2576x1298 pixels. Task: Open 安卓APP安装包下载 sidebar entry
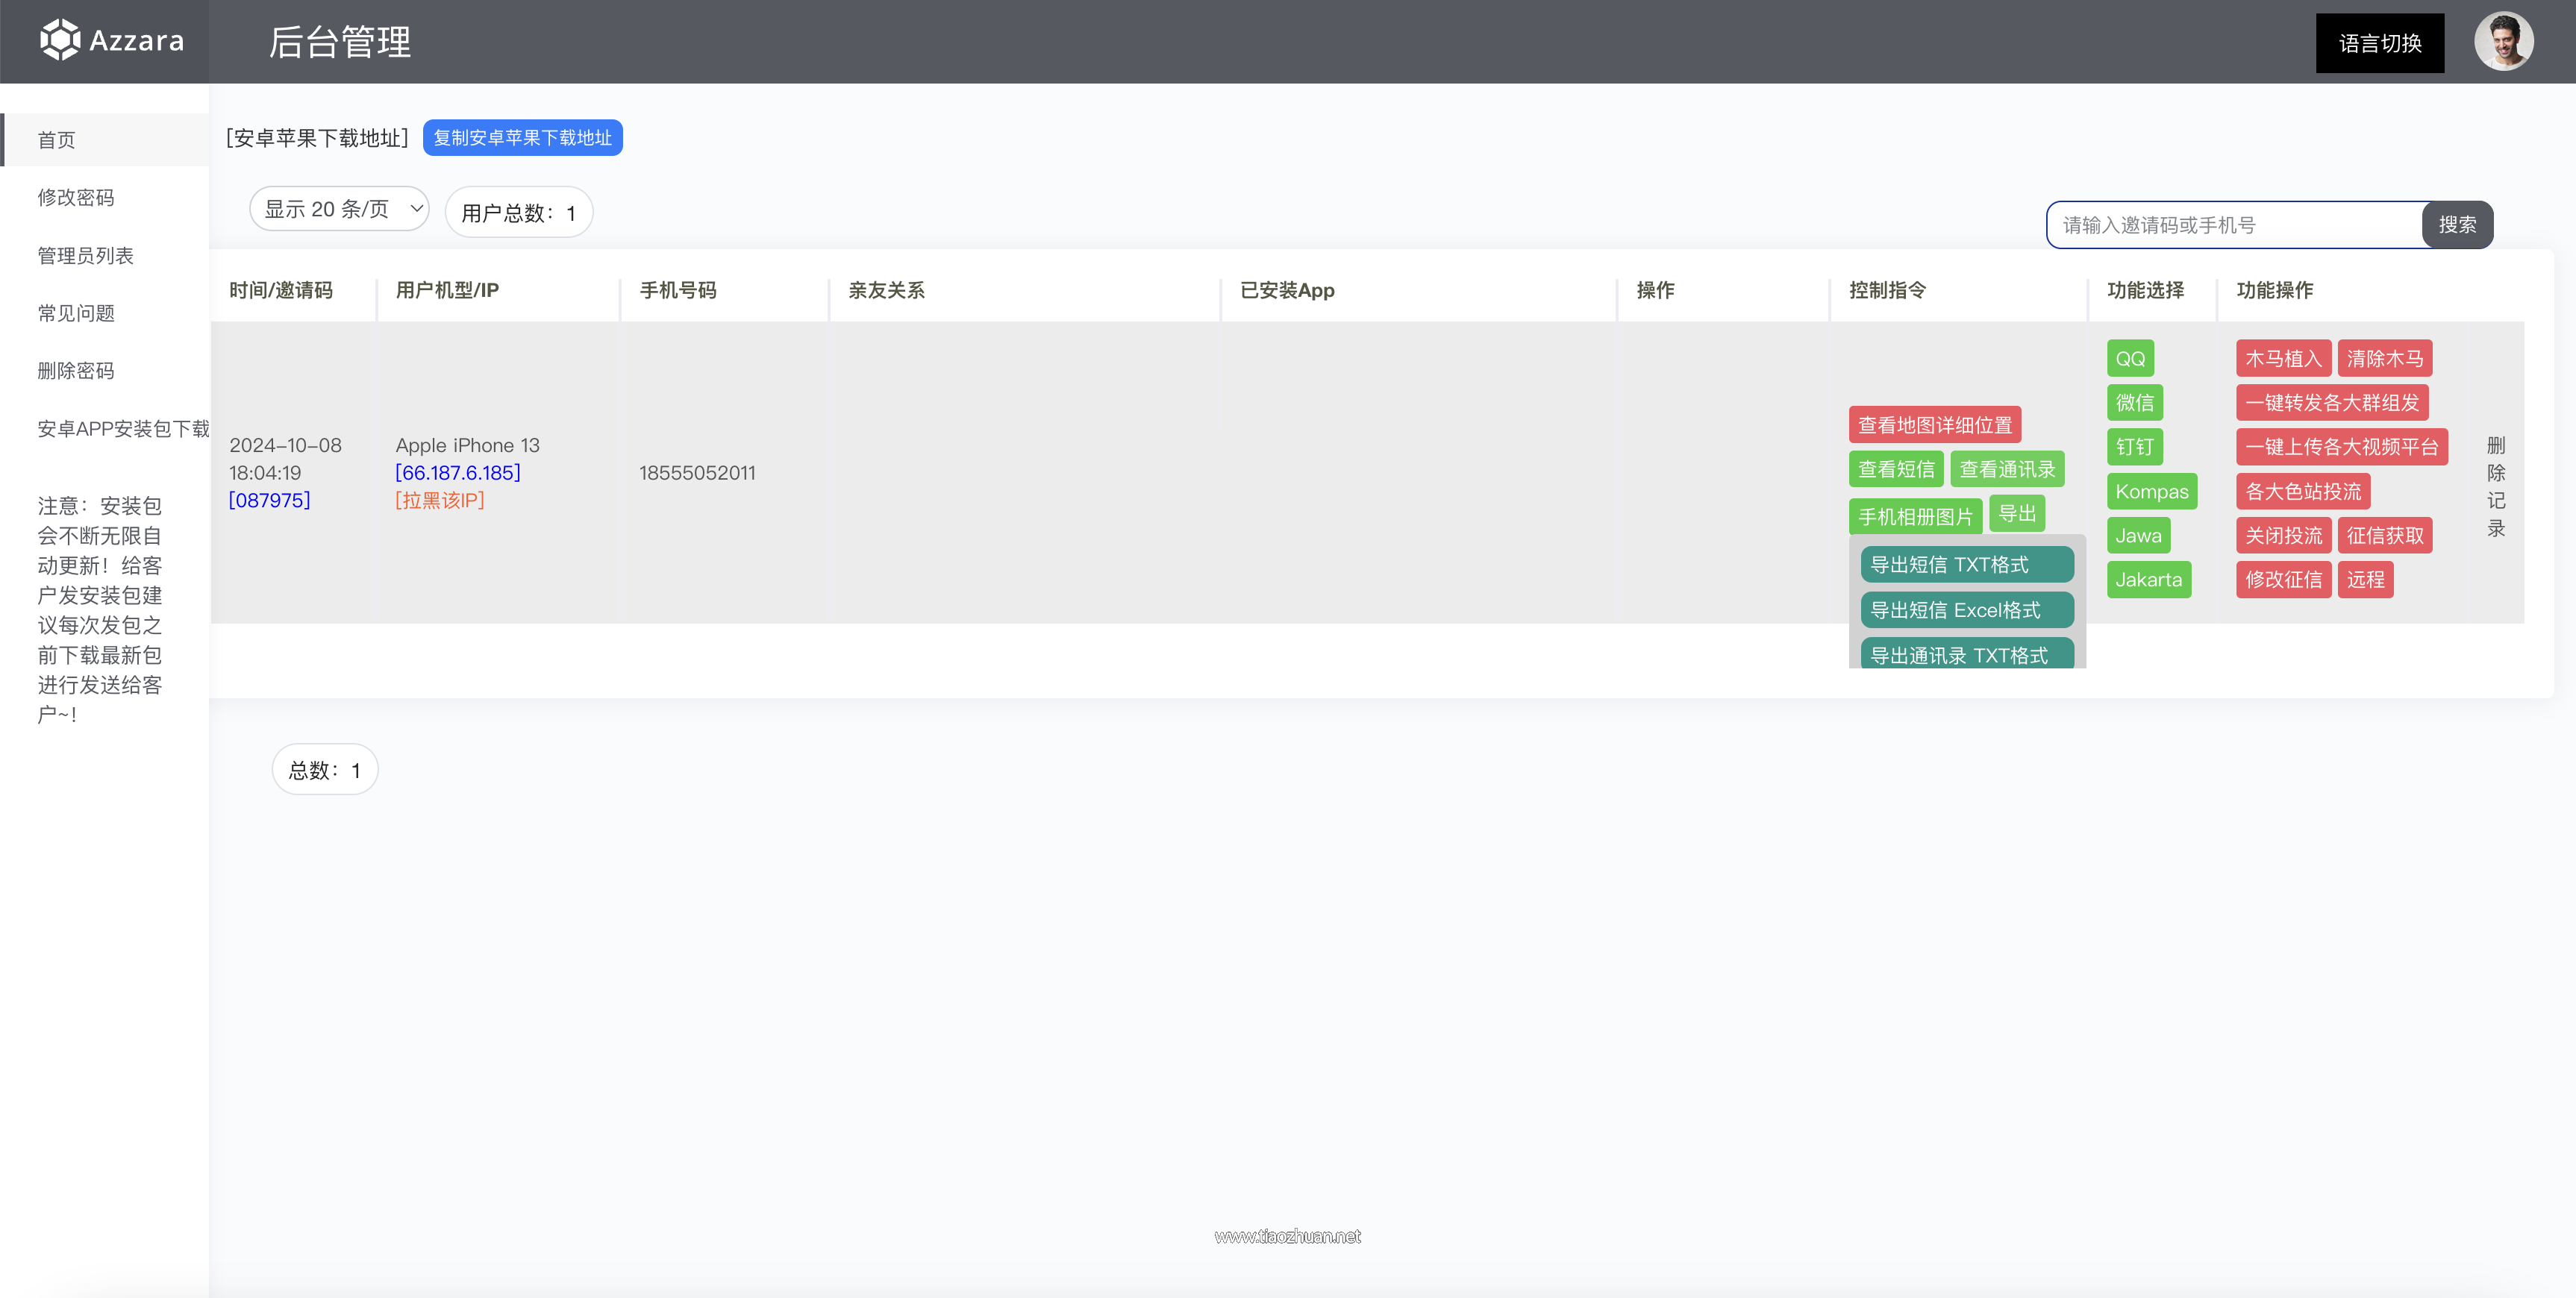pos(123,428)
